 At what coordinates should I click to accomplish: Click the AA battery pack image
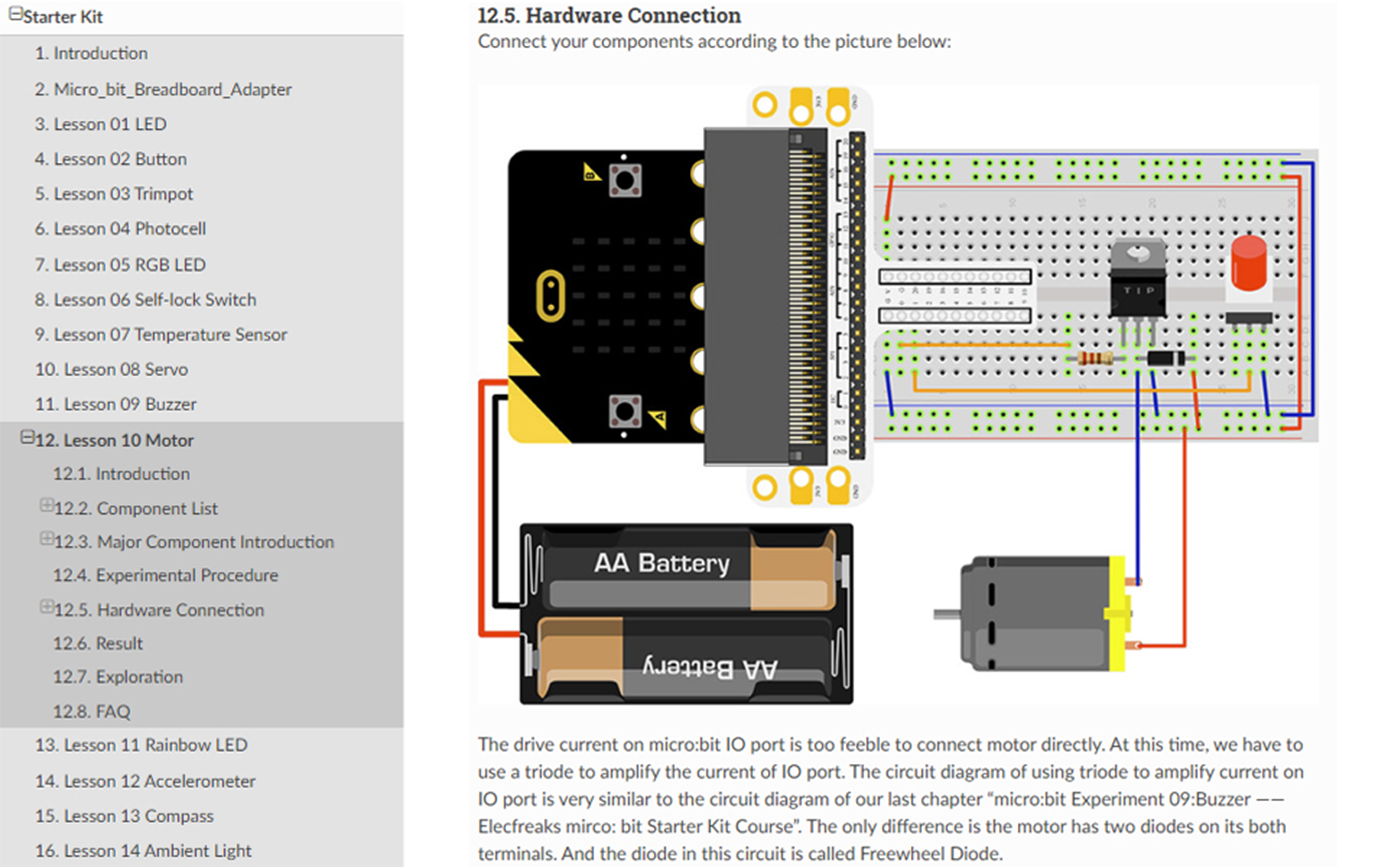point(685,614)
